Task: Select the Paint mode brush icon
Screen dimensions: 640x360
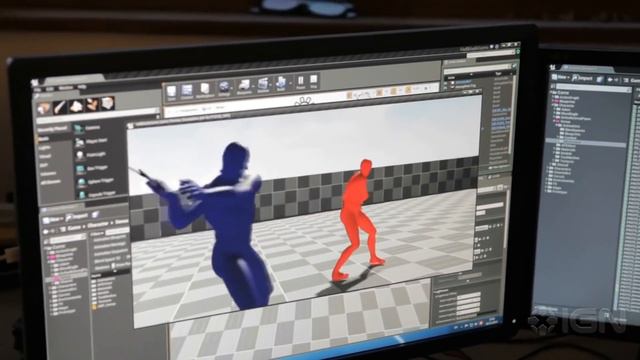Action: (60, 107)
